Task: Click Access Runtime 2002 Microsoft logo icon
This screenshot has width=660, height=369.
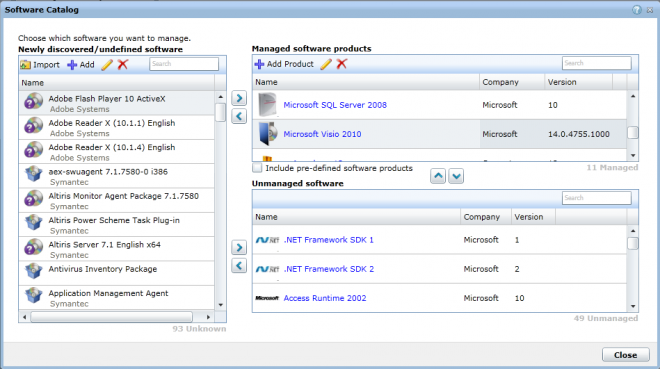Action: click(x=267, y=298)
